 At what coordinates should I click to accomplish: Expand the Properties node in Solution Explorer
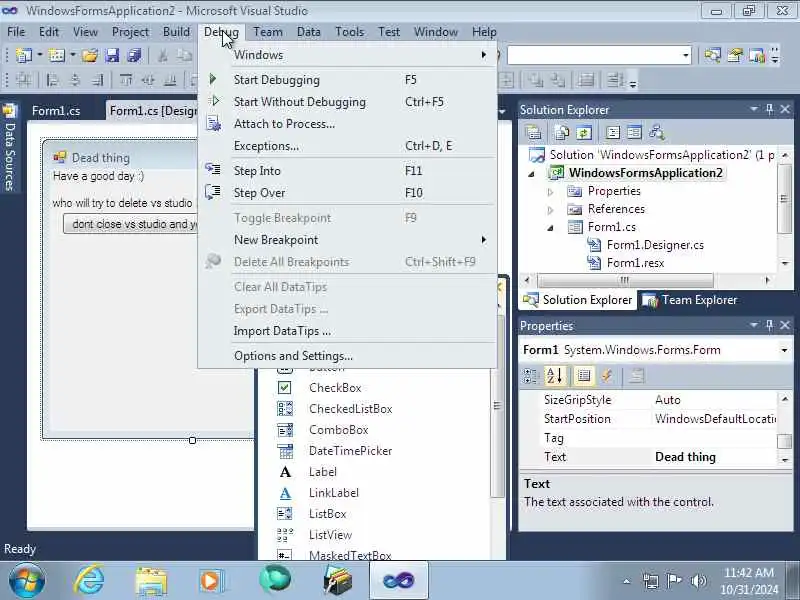(551, 192)
